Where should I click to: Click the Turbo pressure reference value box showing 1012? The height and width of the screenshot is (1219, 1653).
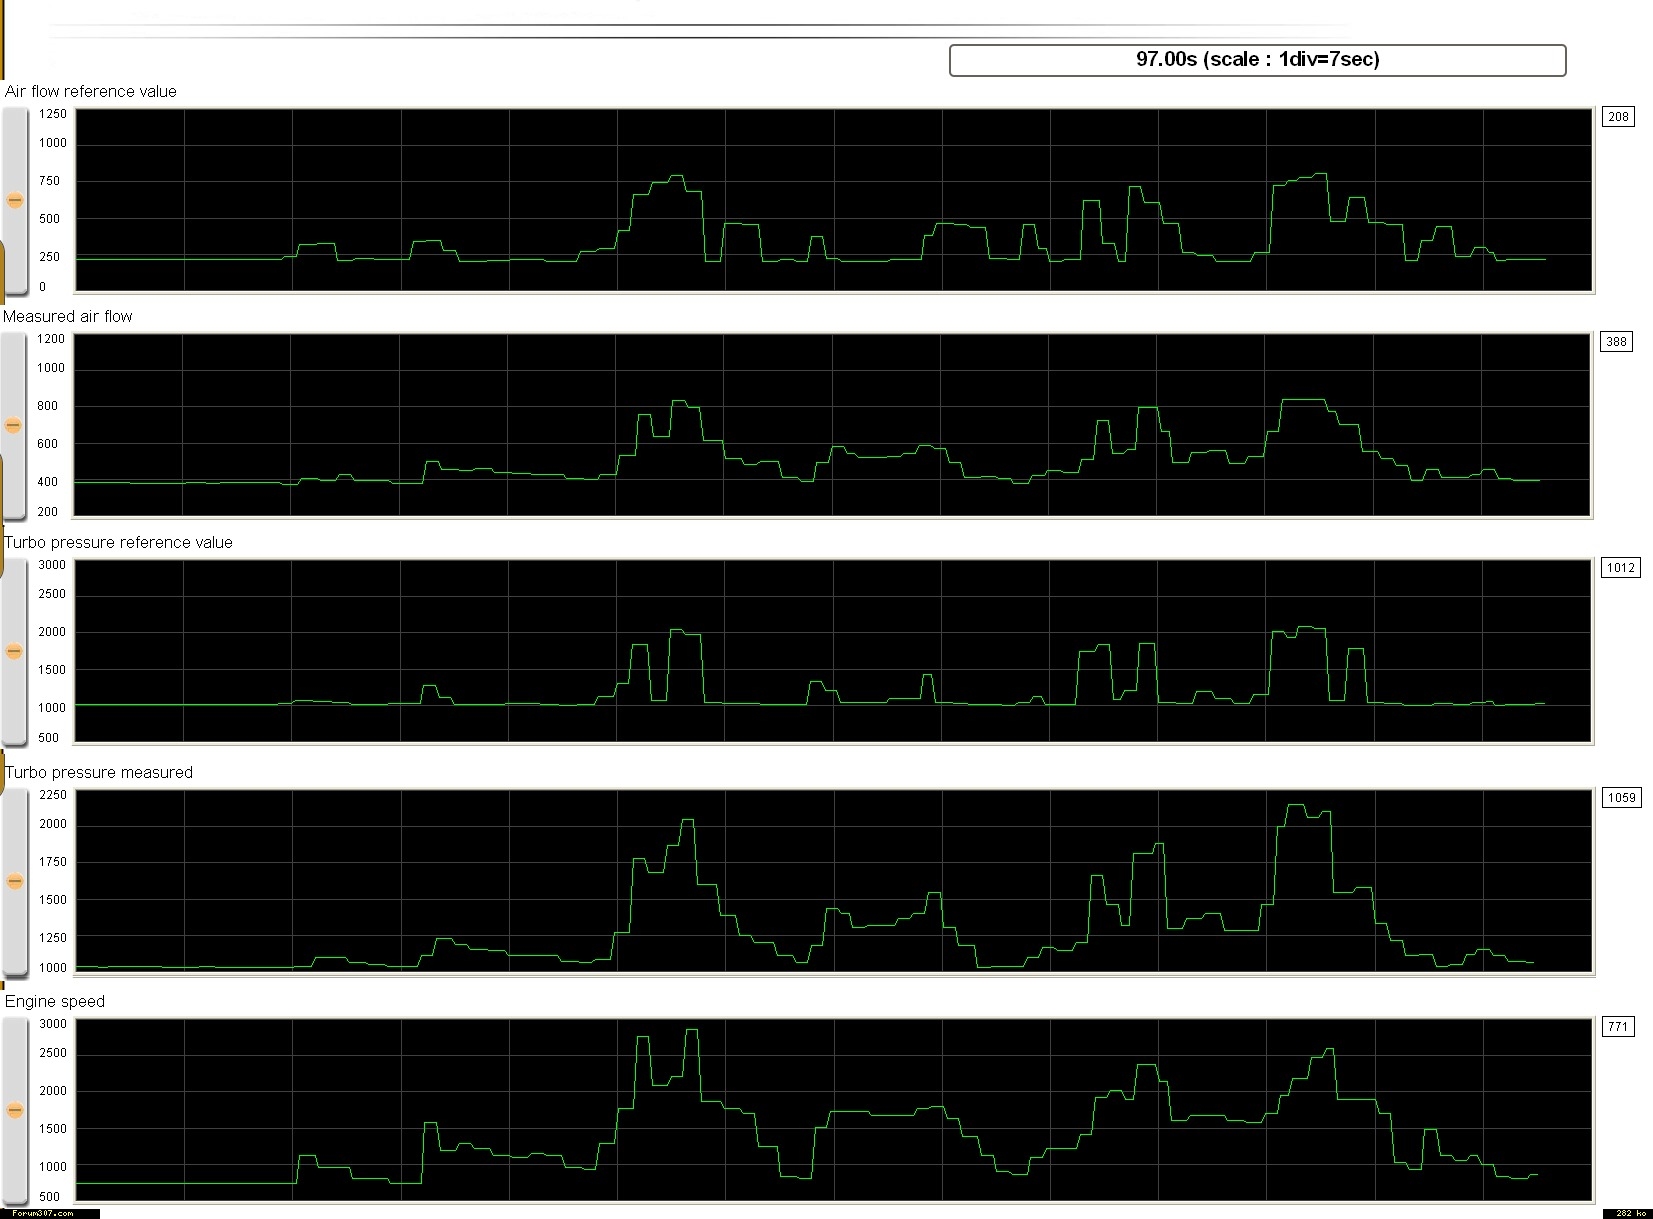click(1620, 568)
